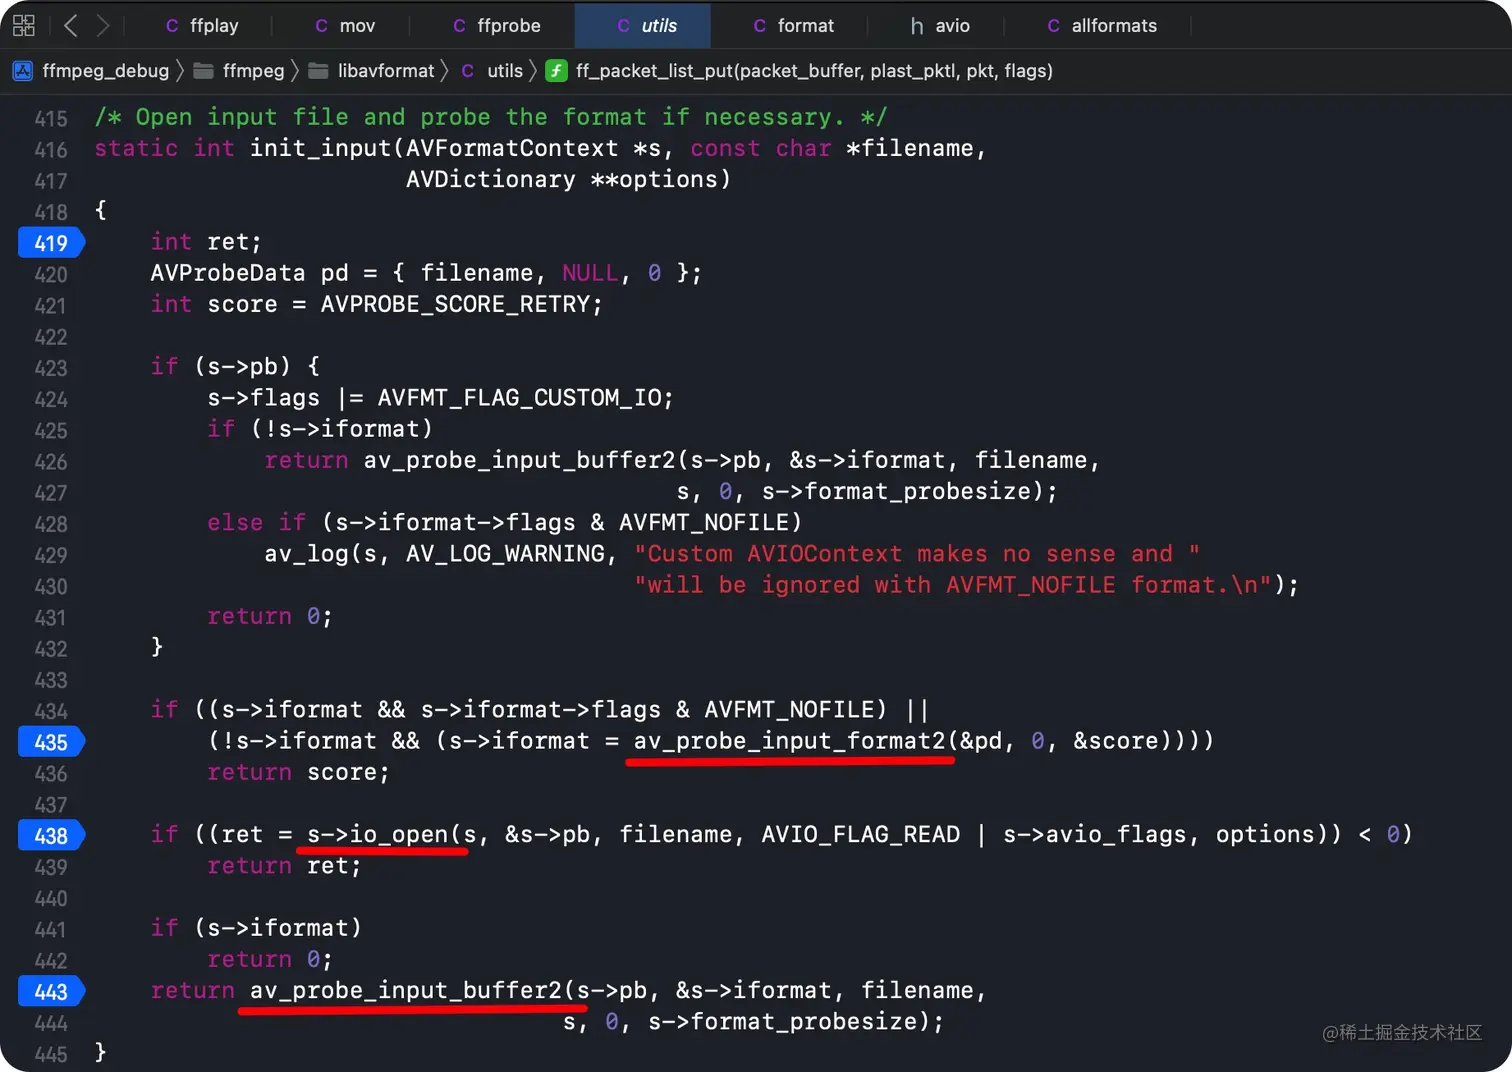Open the related items grid menu
The height and width of the screenshot is (1072, 1512).
coord(24,25)
